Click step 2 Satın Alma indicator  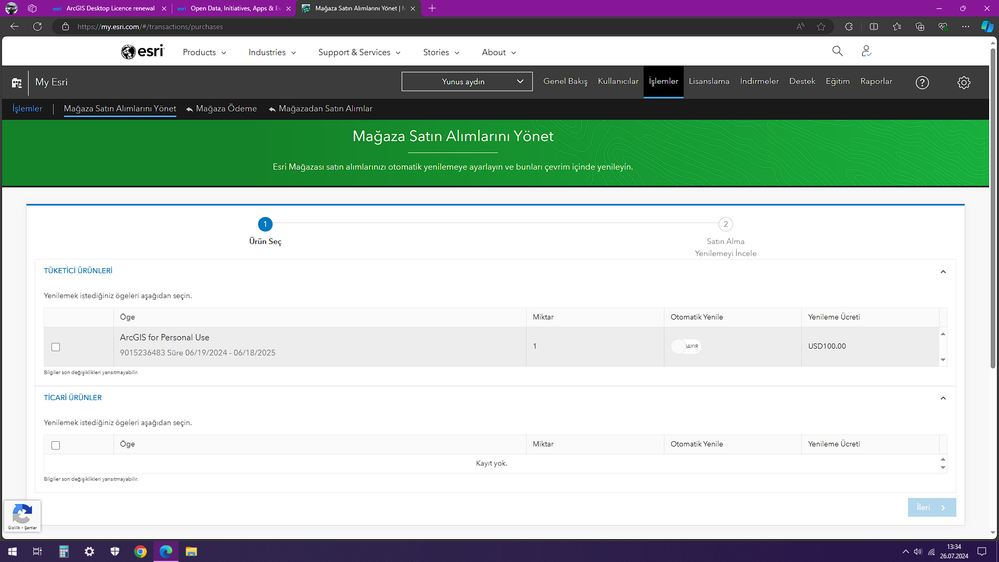[x=725, y=224]
